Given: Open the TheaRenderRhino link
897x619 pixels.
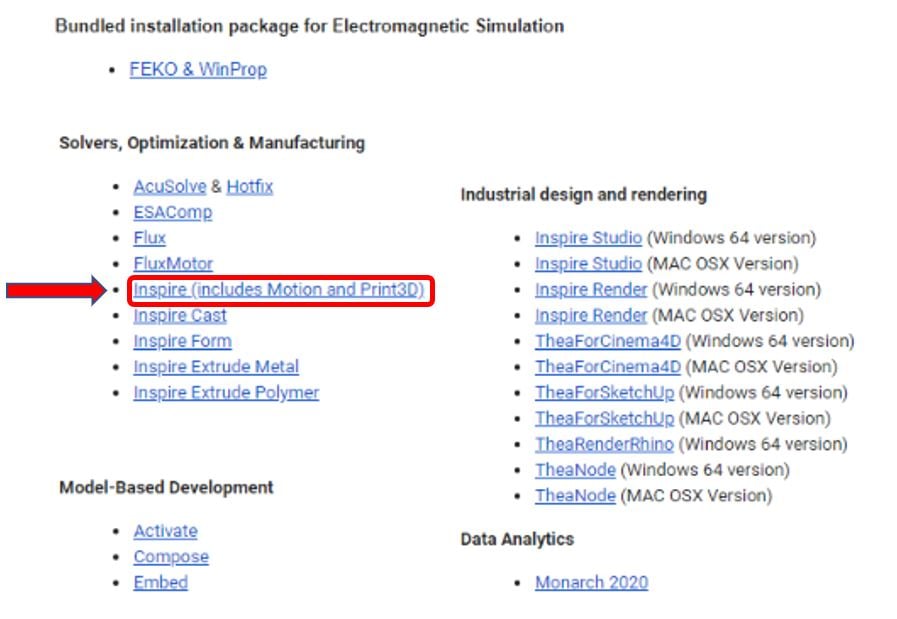Looking at the screenshot, I should pyautogui.click(x=604, y=444).
